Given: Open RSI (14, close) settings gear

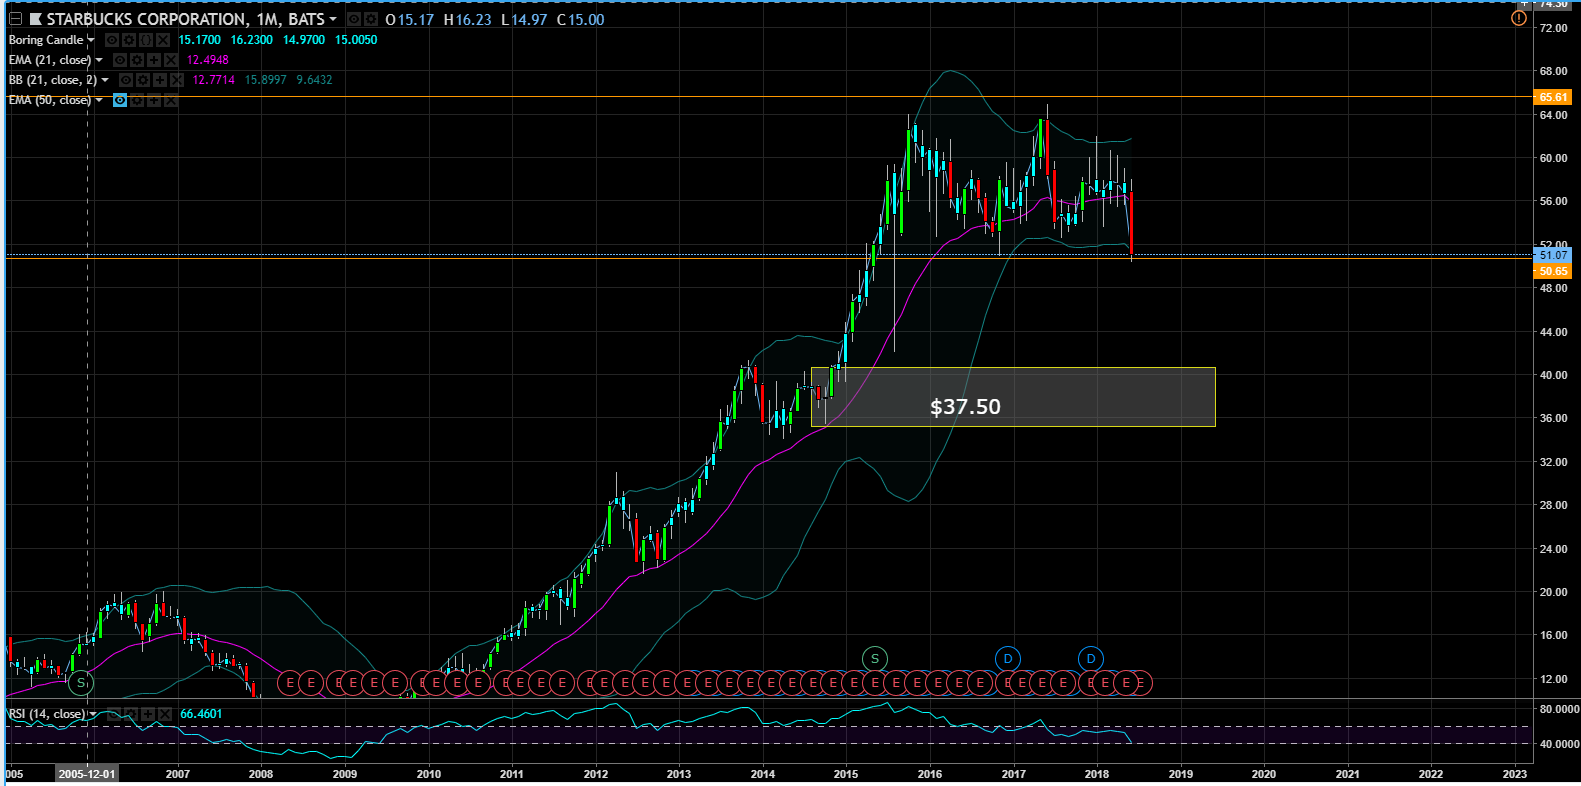Looking at the screenshot, I should click(x=131, y=714).
